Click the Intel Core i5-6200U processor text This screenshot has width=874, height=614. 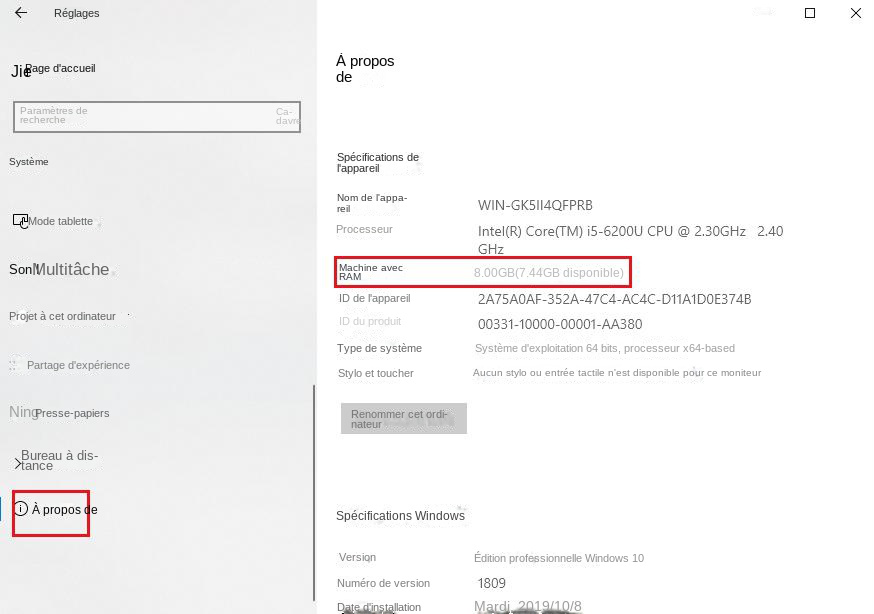pos(612,231)
